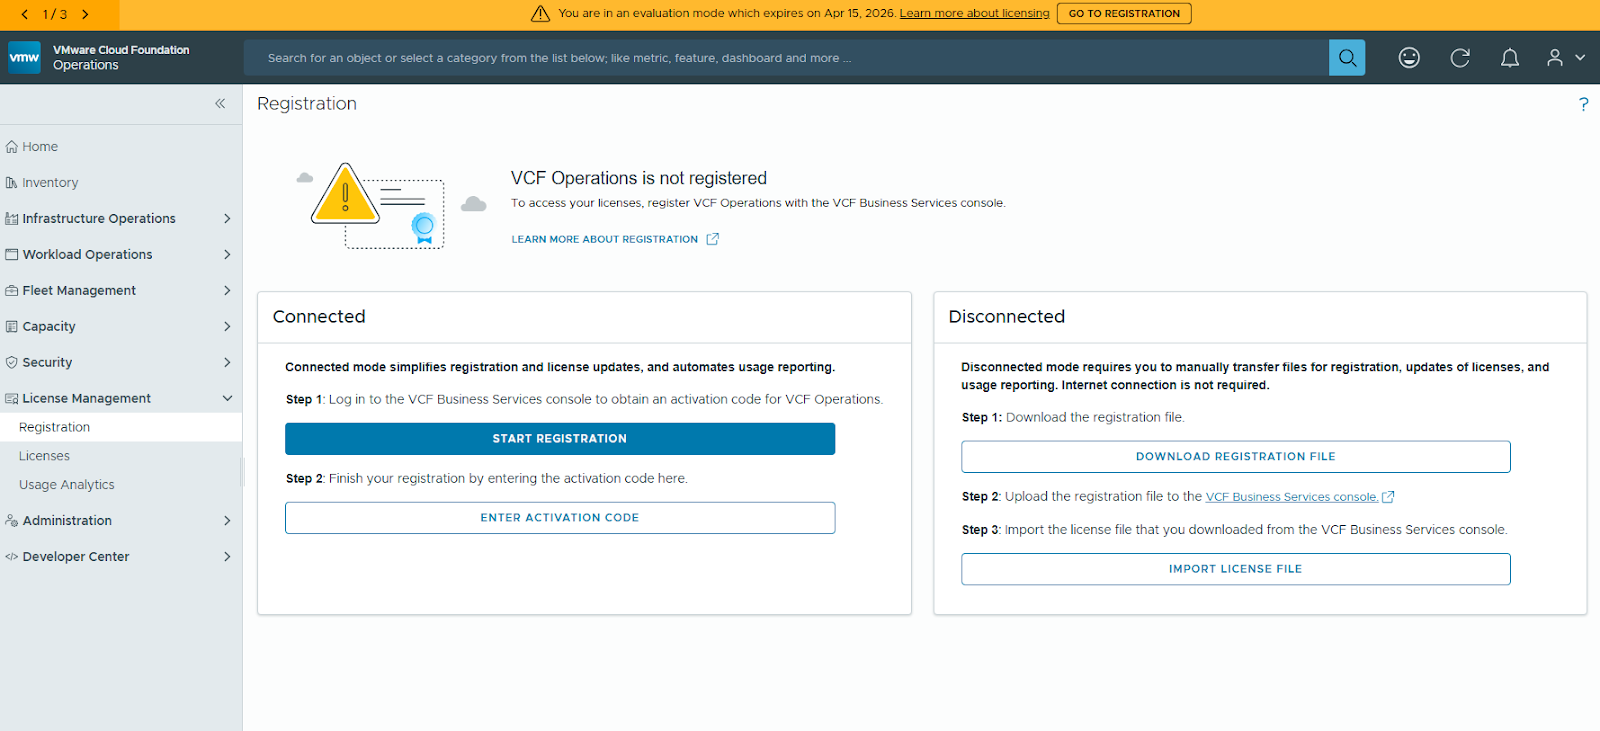Open the user account menu
Image resolution: width=1600 pixels, height=731 pixels.
[x=1566, y=58]
